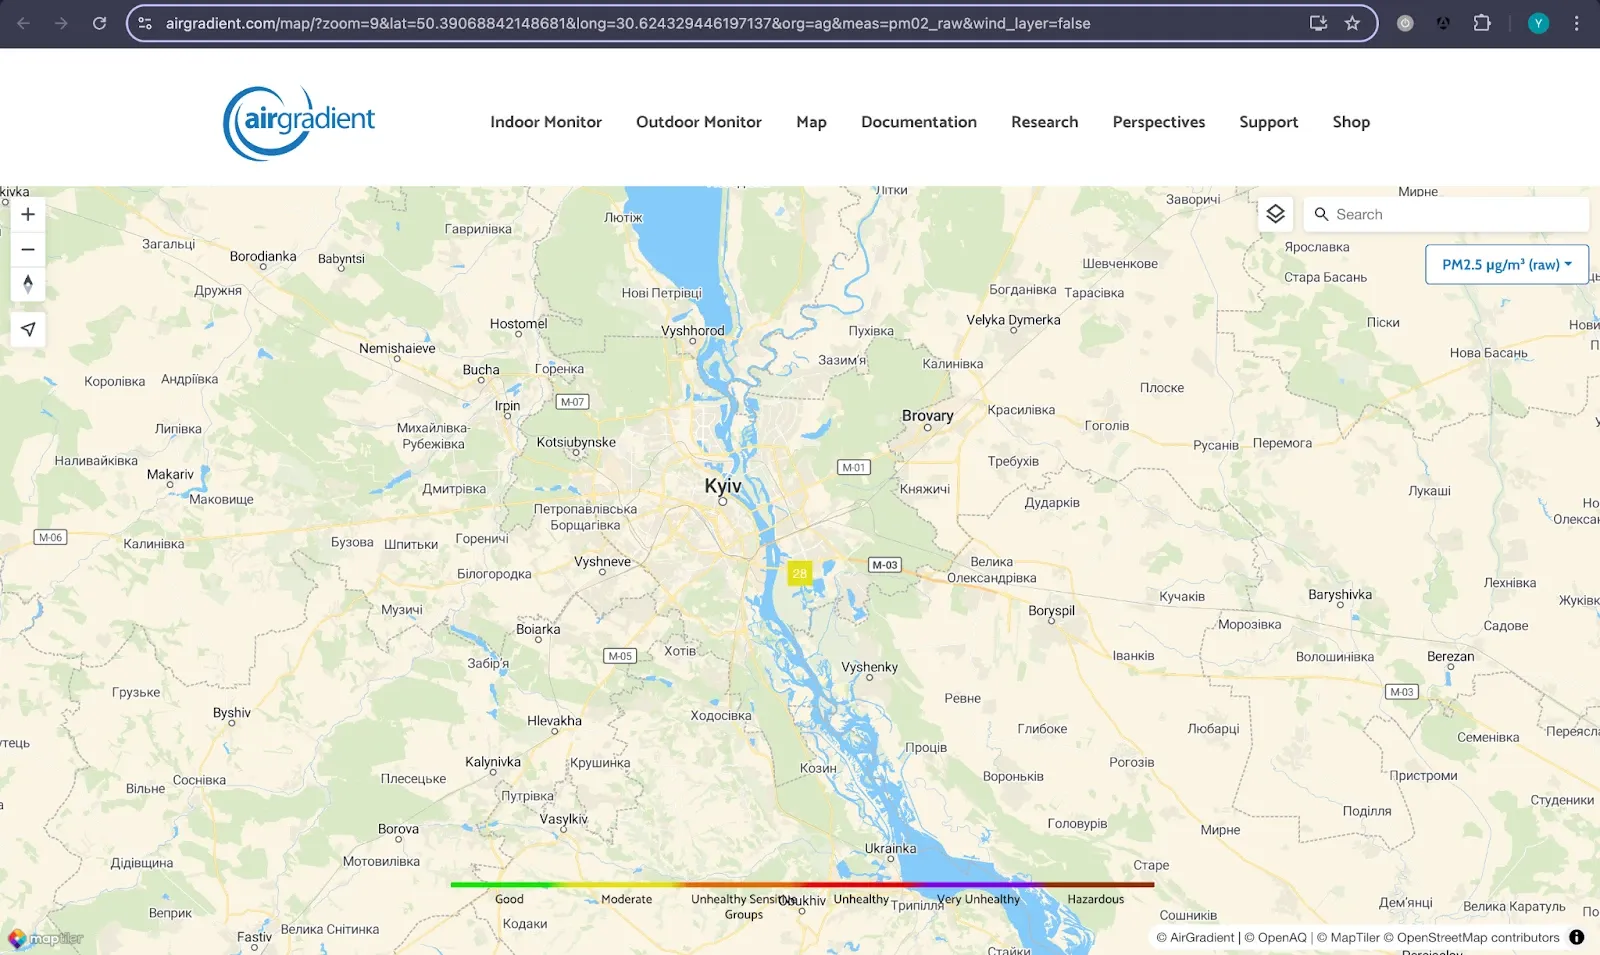Zoom out of the map

(x=28, y=250)
